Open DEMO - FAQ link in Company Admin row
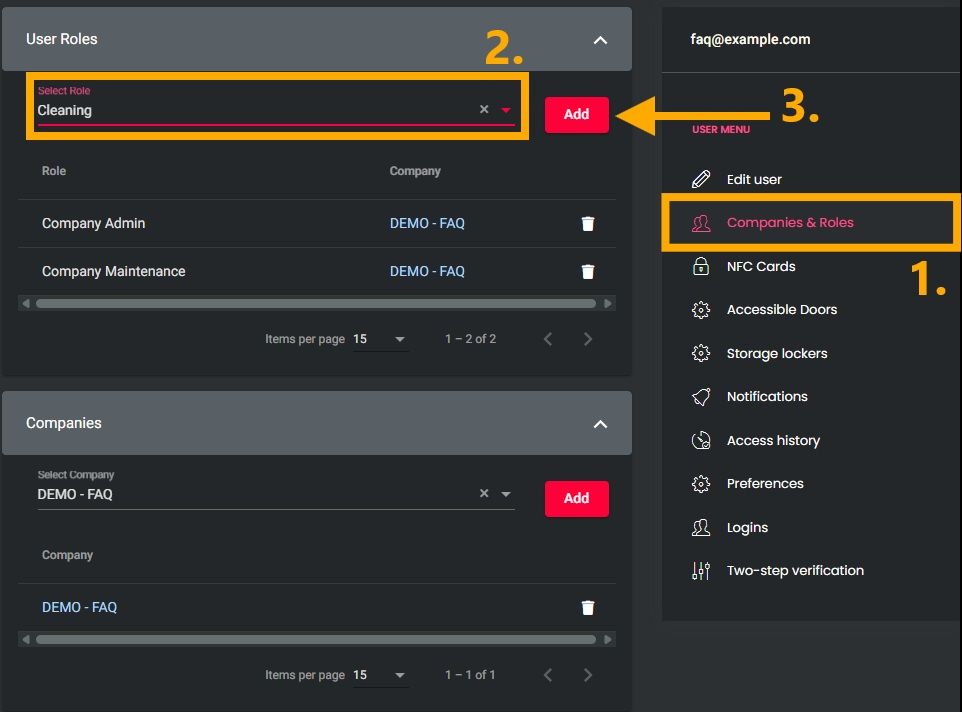 (427, 224)
